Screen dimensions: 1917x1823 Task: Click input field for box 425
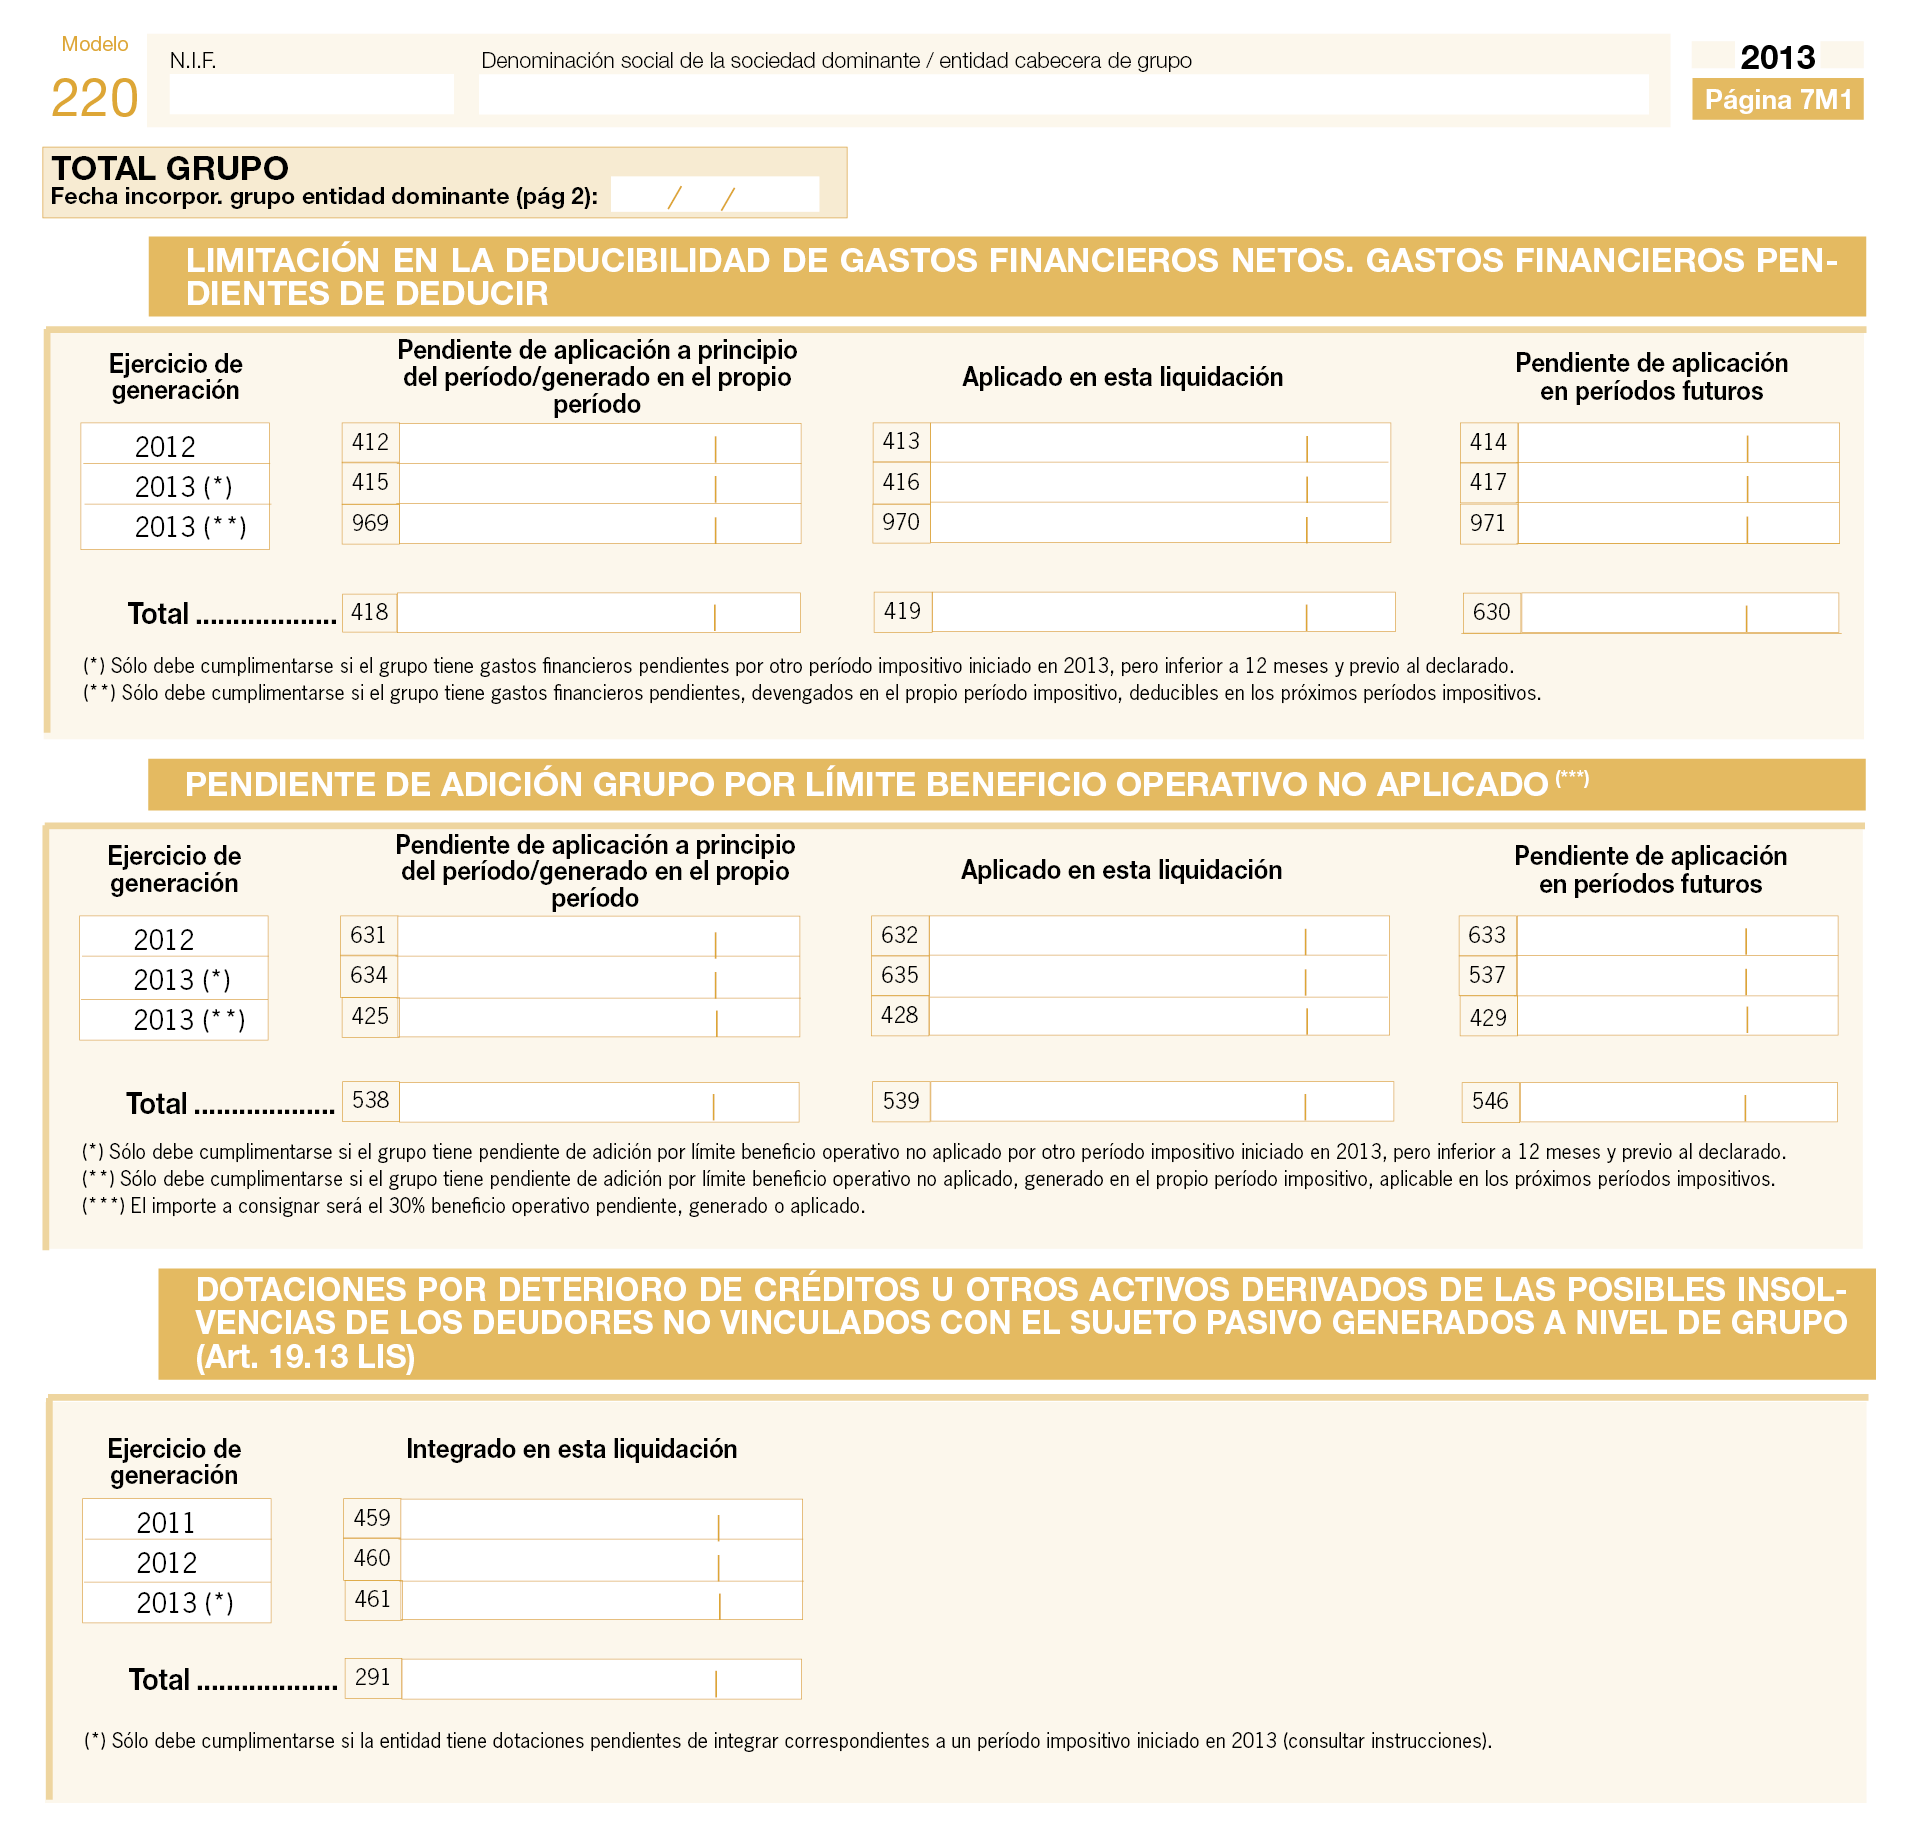(x=599, y=1017)
